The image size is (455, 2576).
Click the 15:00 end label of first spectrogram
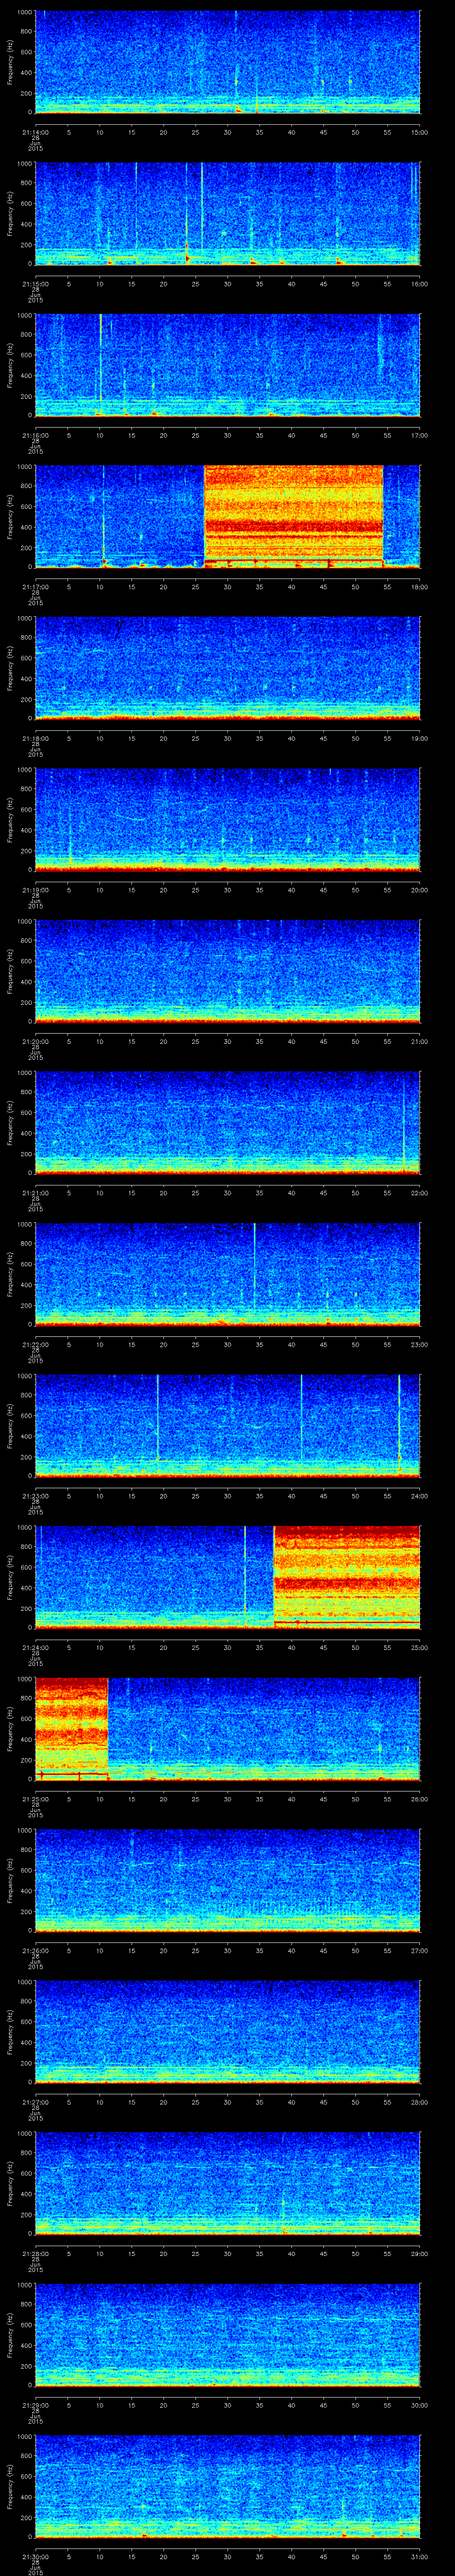(419, 132)
